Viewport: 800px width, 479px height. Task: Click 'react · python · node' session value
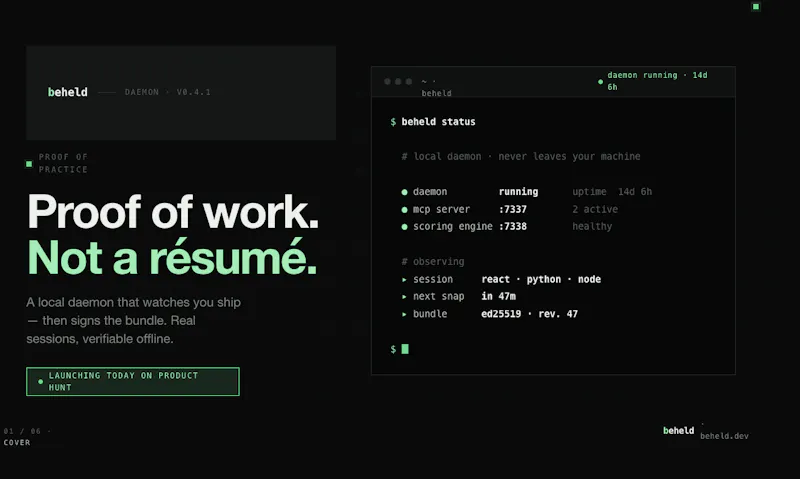541,280
